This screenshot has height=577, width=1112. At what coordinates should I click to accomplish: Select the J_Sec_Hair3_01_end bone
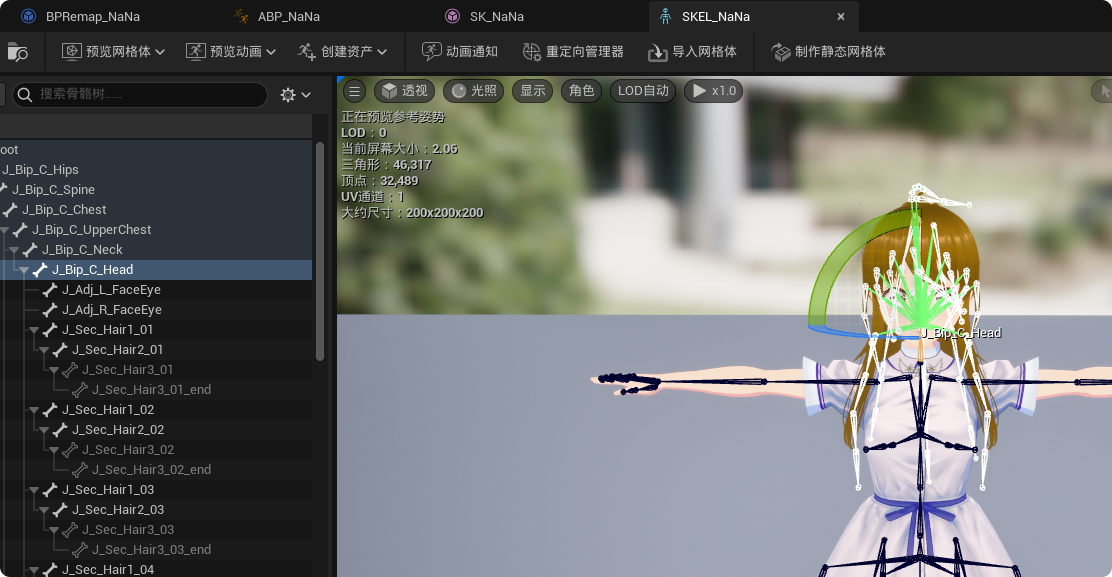151,389
